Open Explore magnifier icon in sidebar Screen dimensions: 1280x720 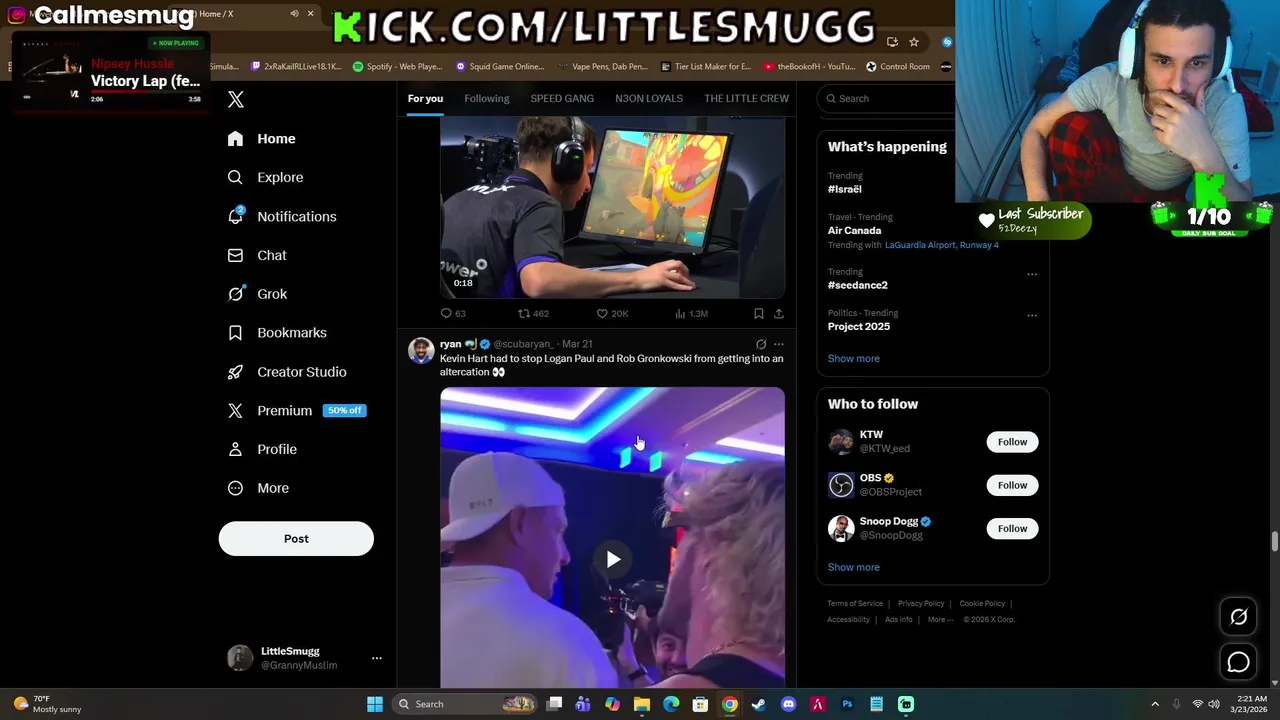[x=235, y=177]
